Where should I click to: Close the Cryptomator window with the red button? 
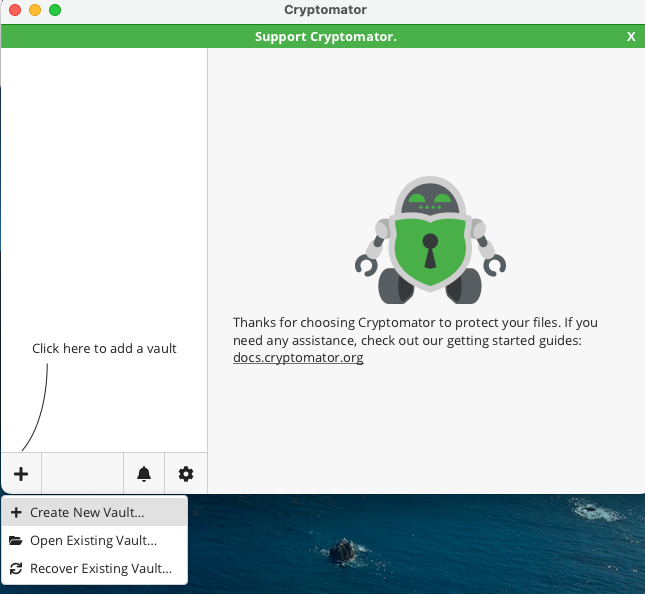click(x=15, y=10)
